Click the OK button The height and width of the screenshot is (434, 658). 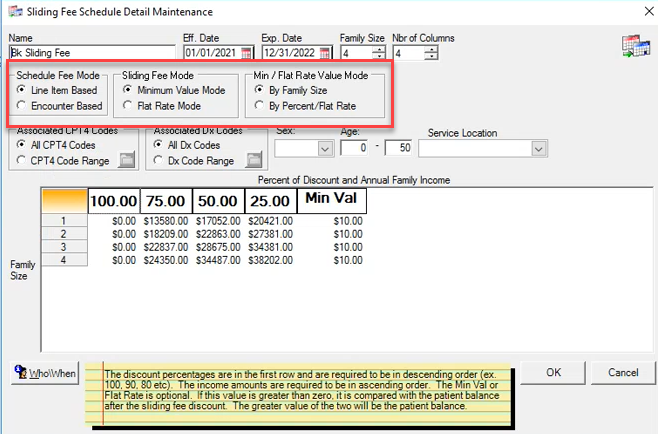tap(553, 373)
